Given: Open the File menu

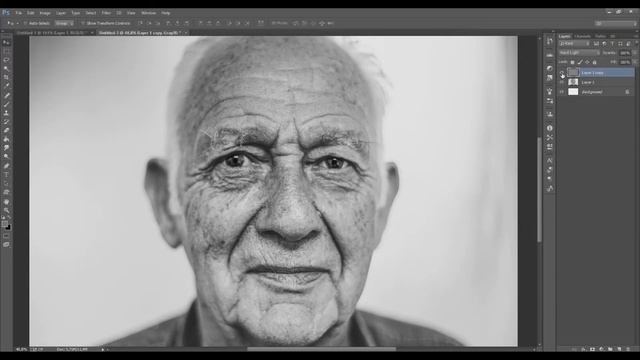Looking at the screenshot, I should 18,13.
